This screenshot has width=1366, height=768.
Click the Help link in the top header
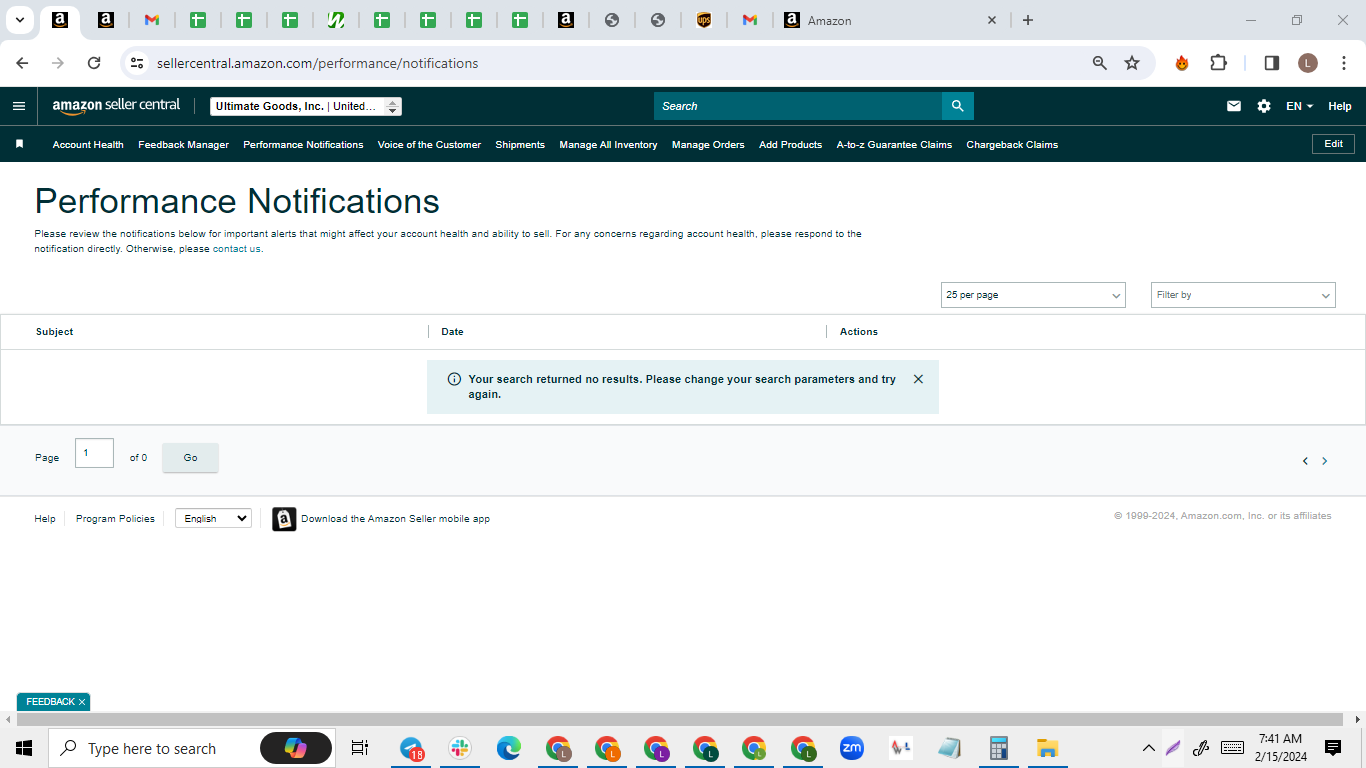(x=1339, y=106)
